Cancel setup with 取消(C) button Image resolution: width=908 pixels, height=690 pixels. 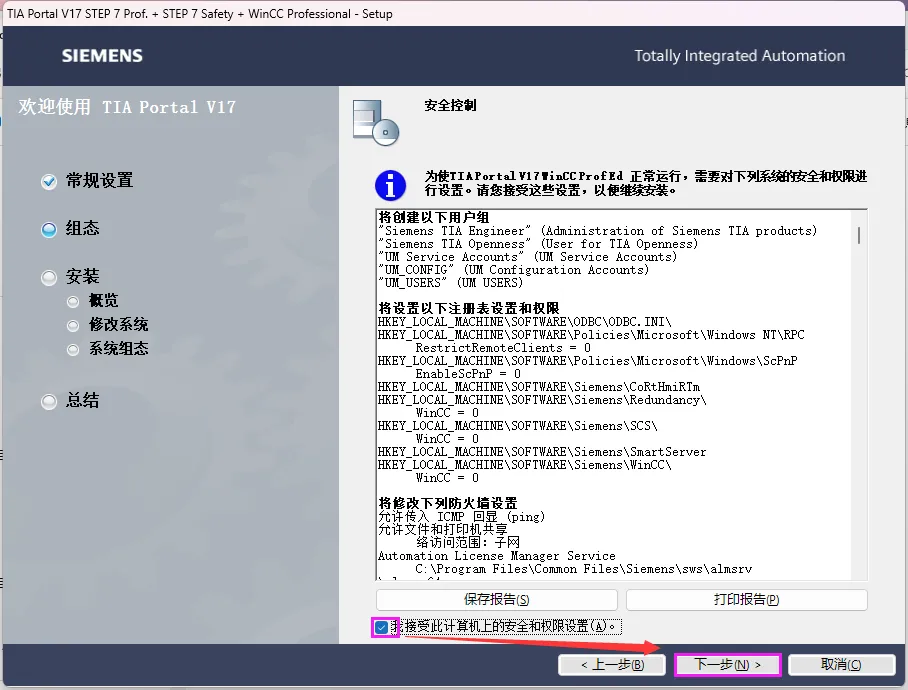[x=841, y=665]
